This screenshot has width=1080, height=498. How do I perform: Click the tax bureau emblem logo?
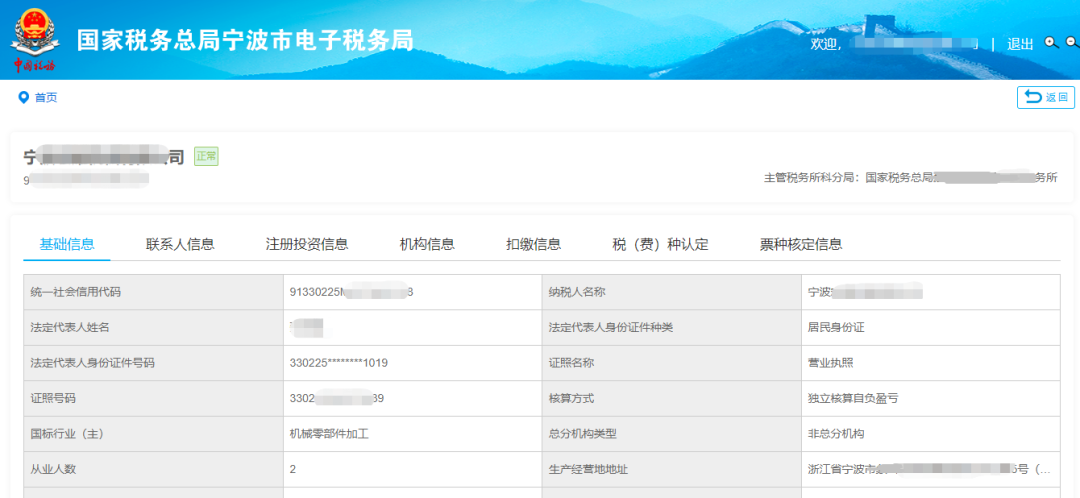coord(34,40)
